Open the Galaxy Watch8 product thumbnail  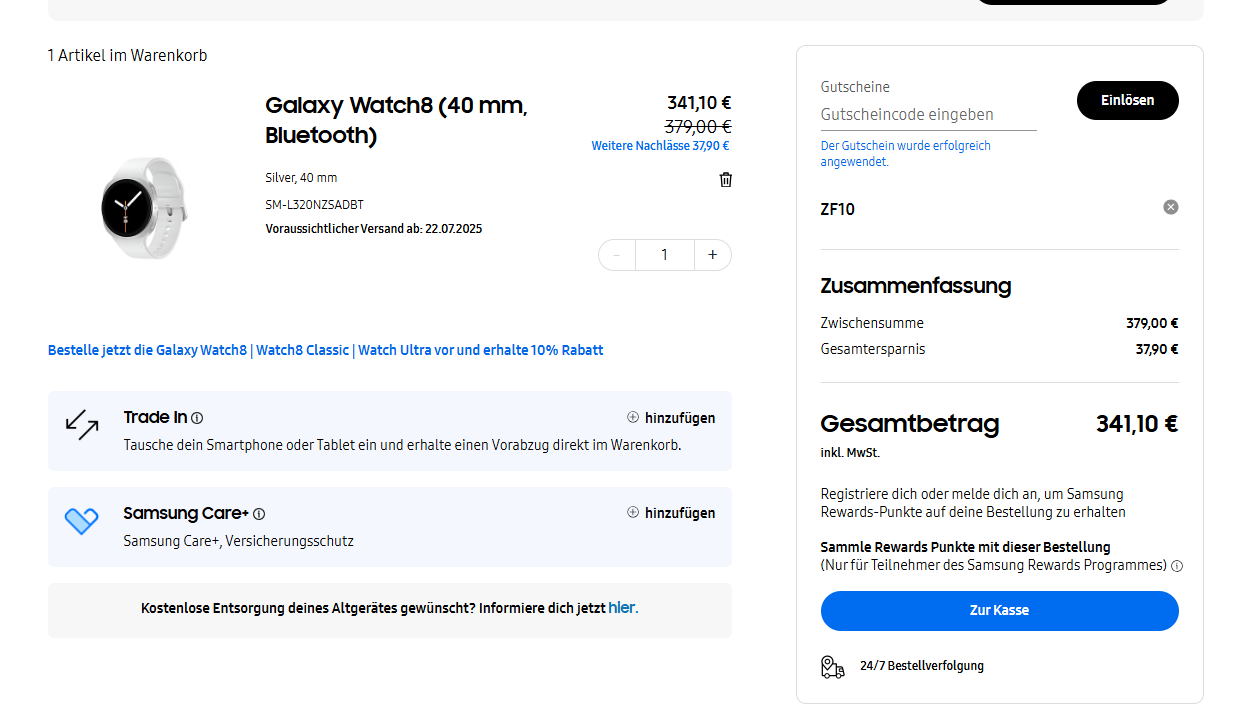144,207
